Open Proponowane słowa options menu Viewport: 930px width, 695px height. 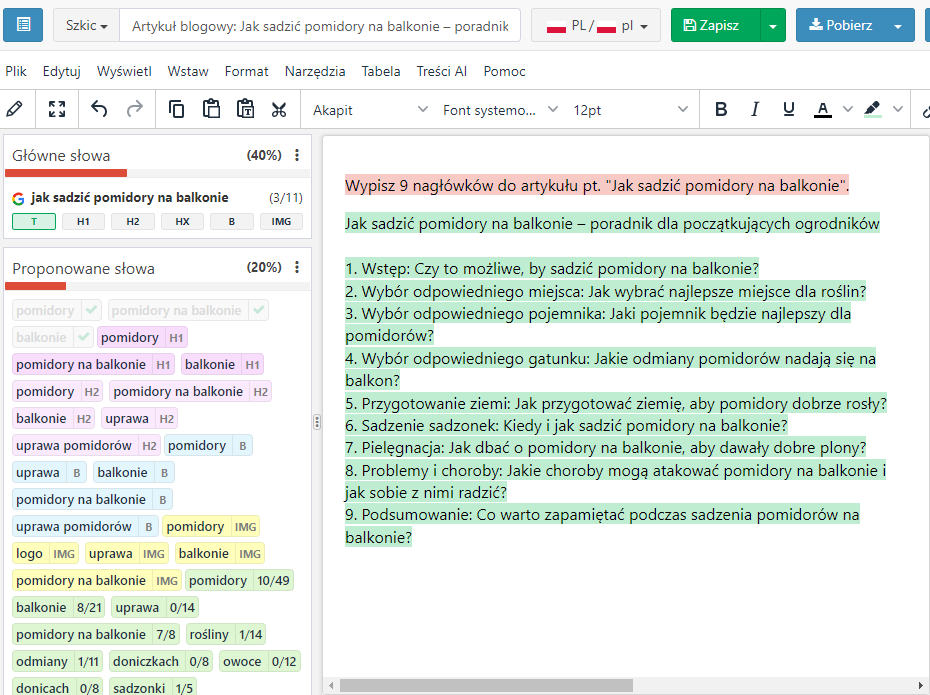coord(297,267)
